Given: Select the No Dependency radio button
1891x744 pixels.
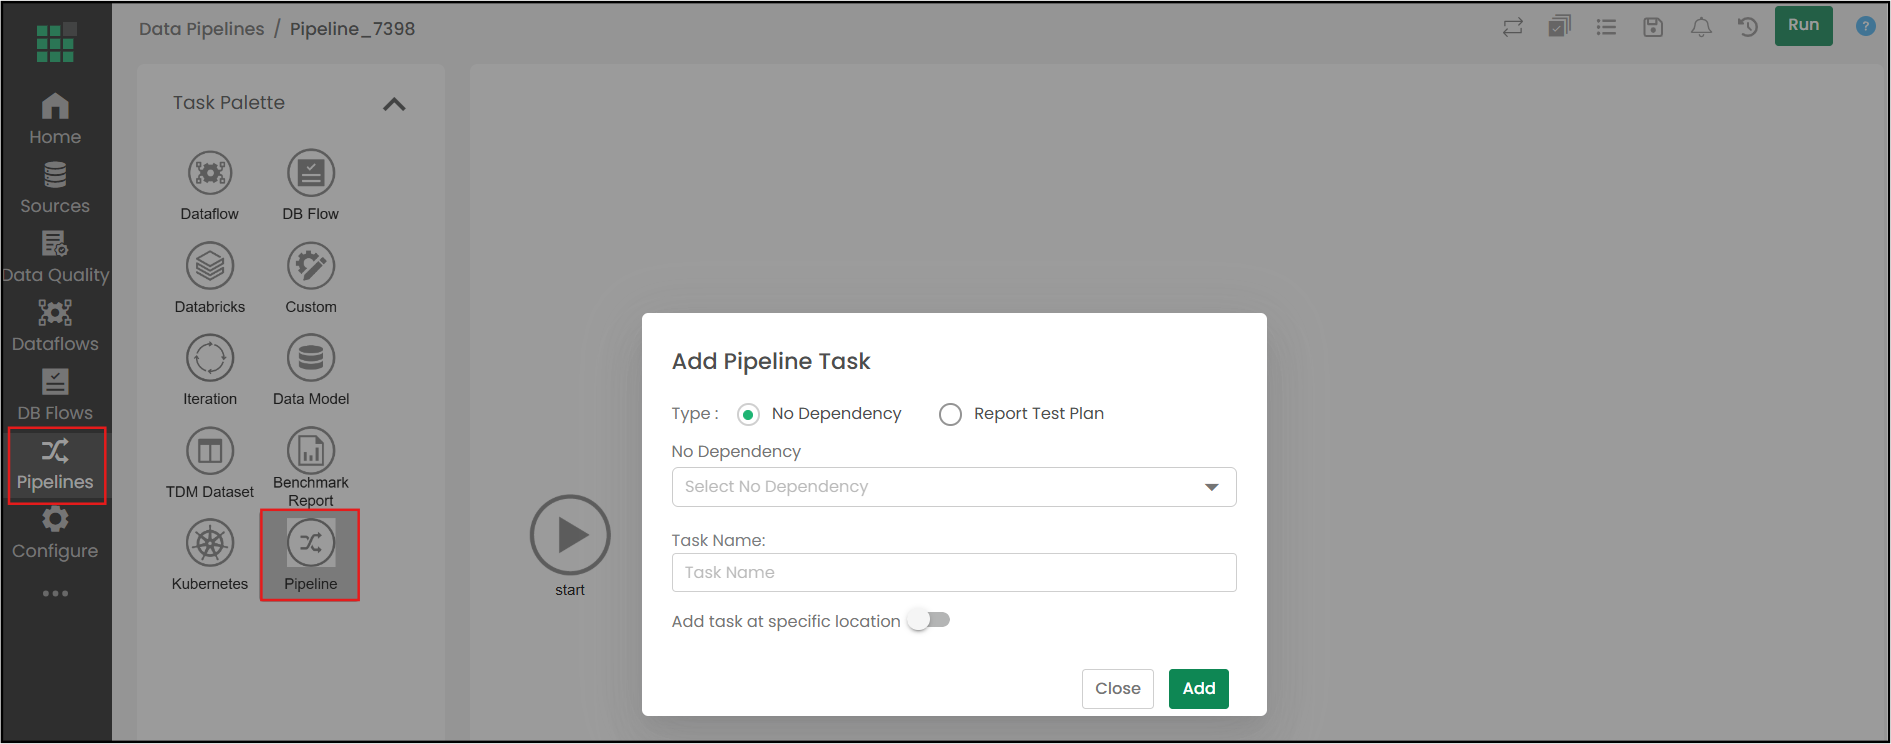Looking at the screenshot, I should (748, 414).
